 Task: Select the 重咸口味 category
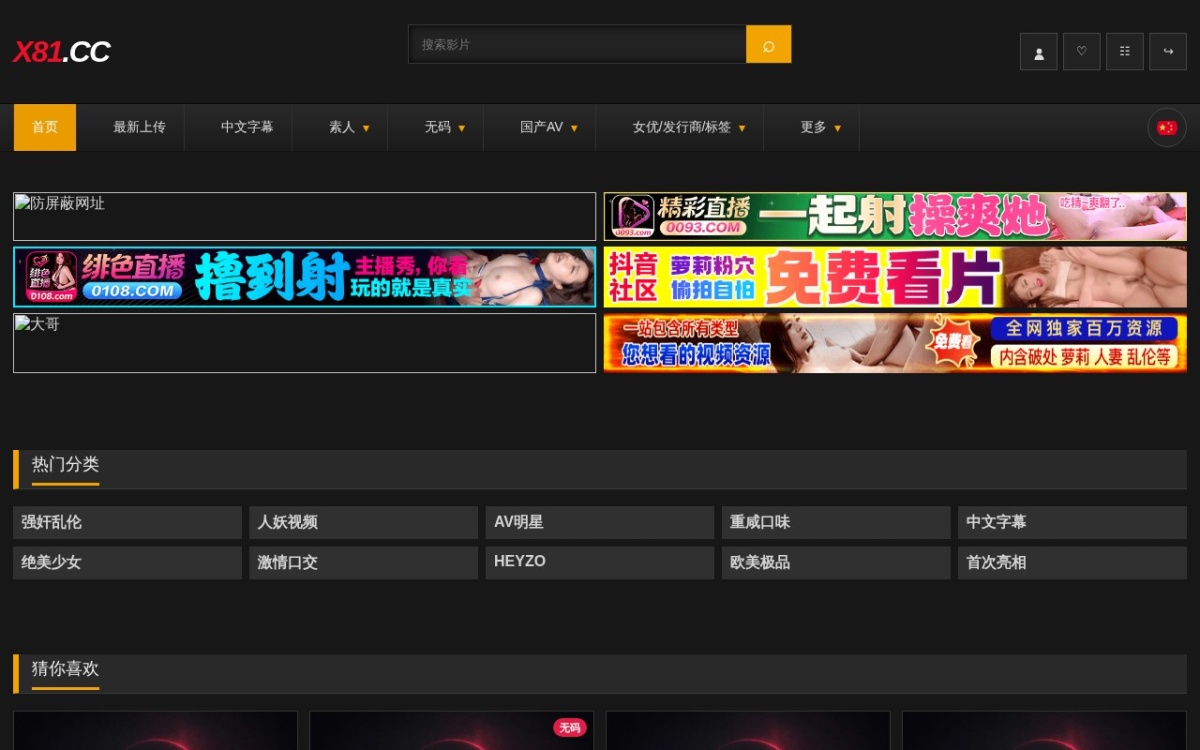836,522
